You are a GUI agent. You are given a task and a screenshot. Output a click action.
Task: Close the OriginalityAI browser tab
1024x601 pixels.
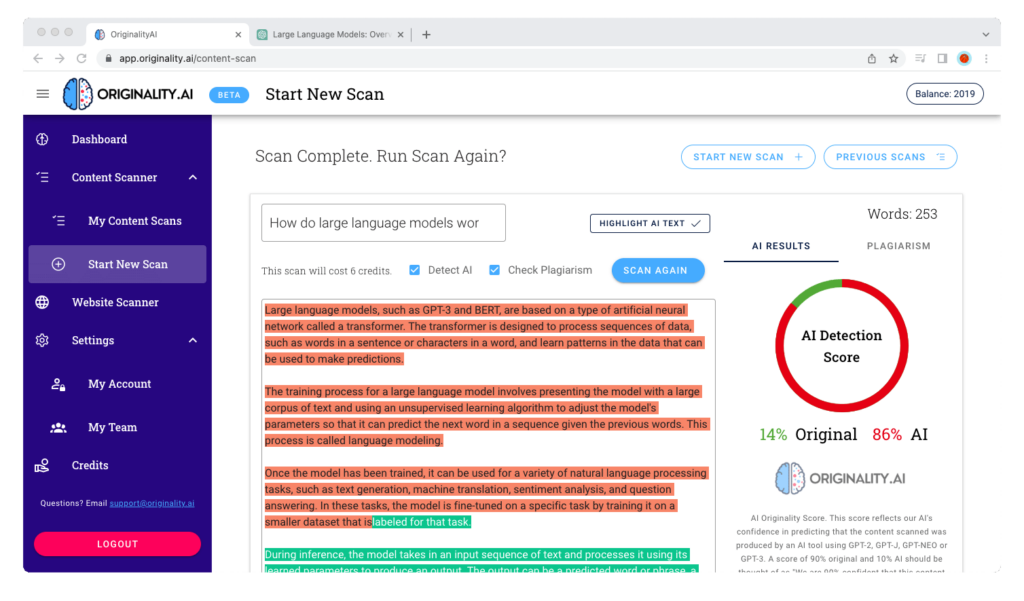point(238,35)
